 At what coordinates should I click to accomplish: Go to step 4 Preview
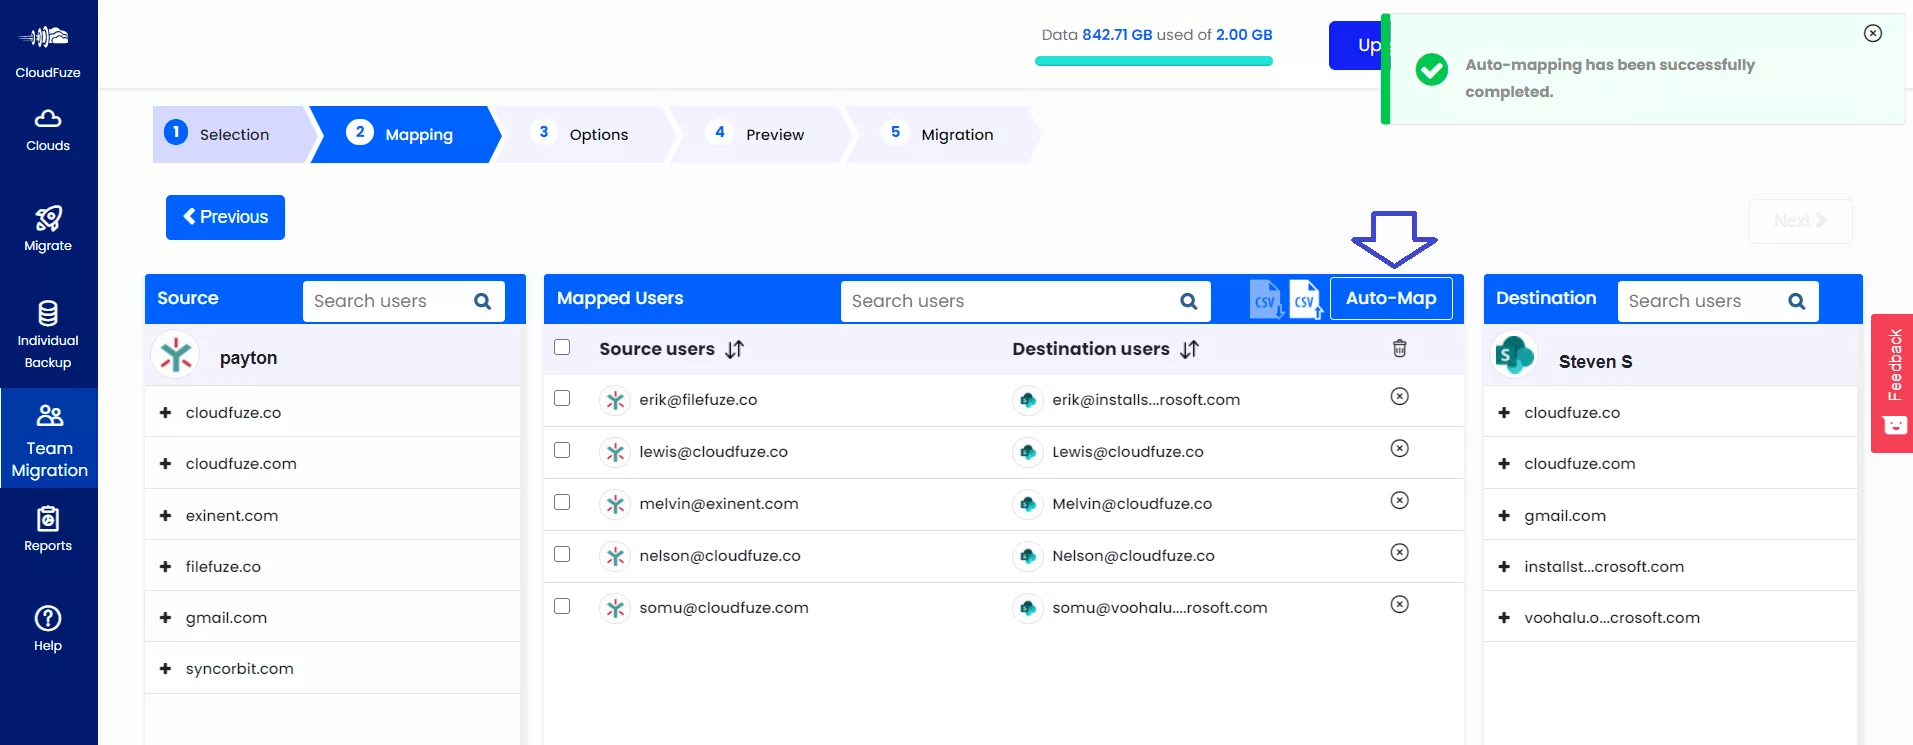(x=760, y=134)
